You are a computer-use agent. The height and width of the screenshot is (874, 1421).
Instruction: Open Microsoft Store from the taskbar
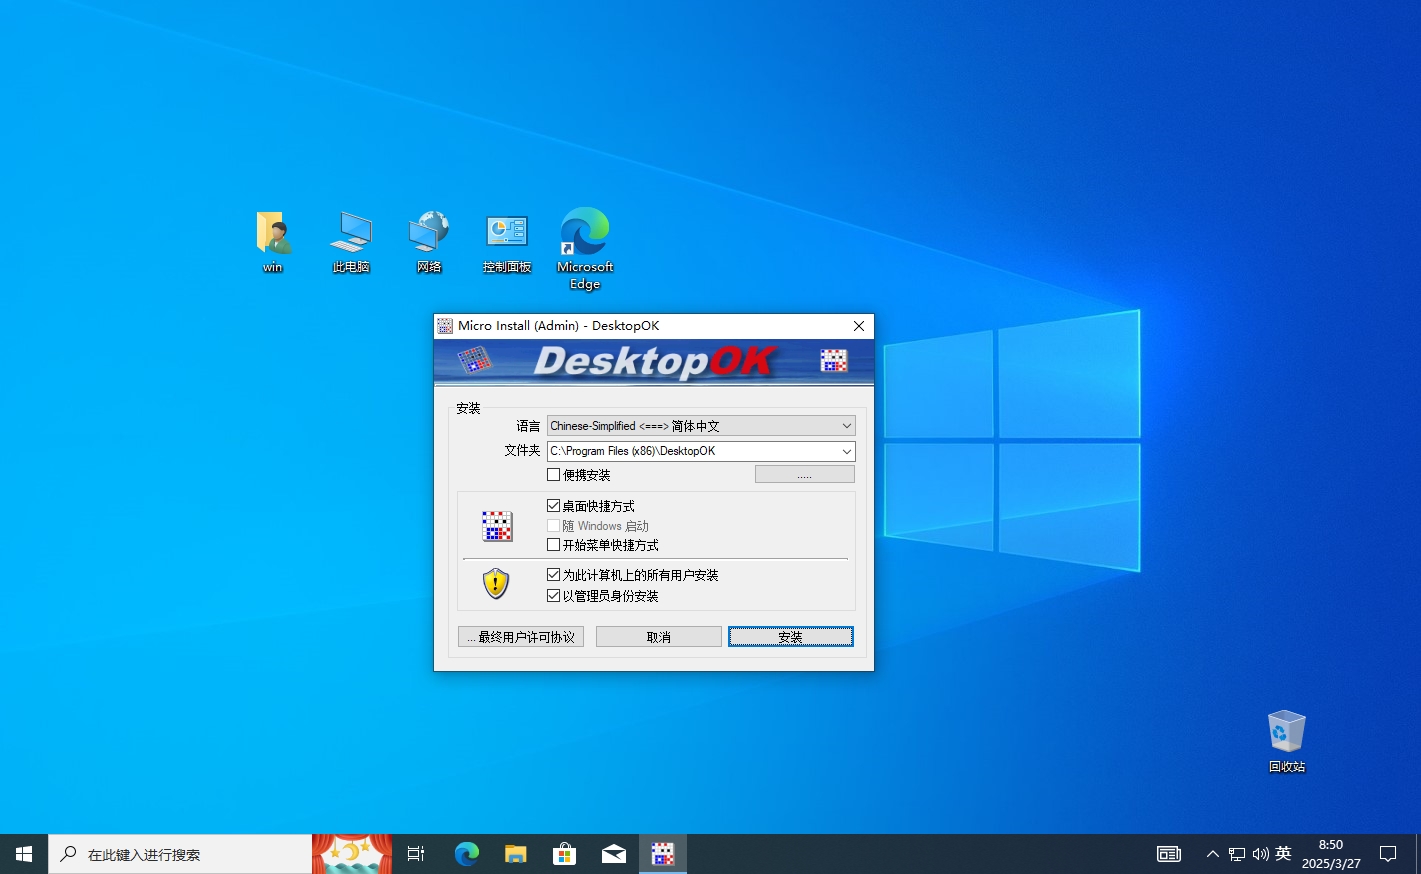565,854
